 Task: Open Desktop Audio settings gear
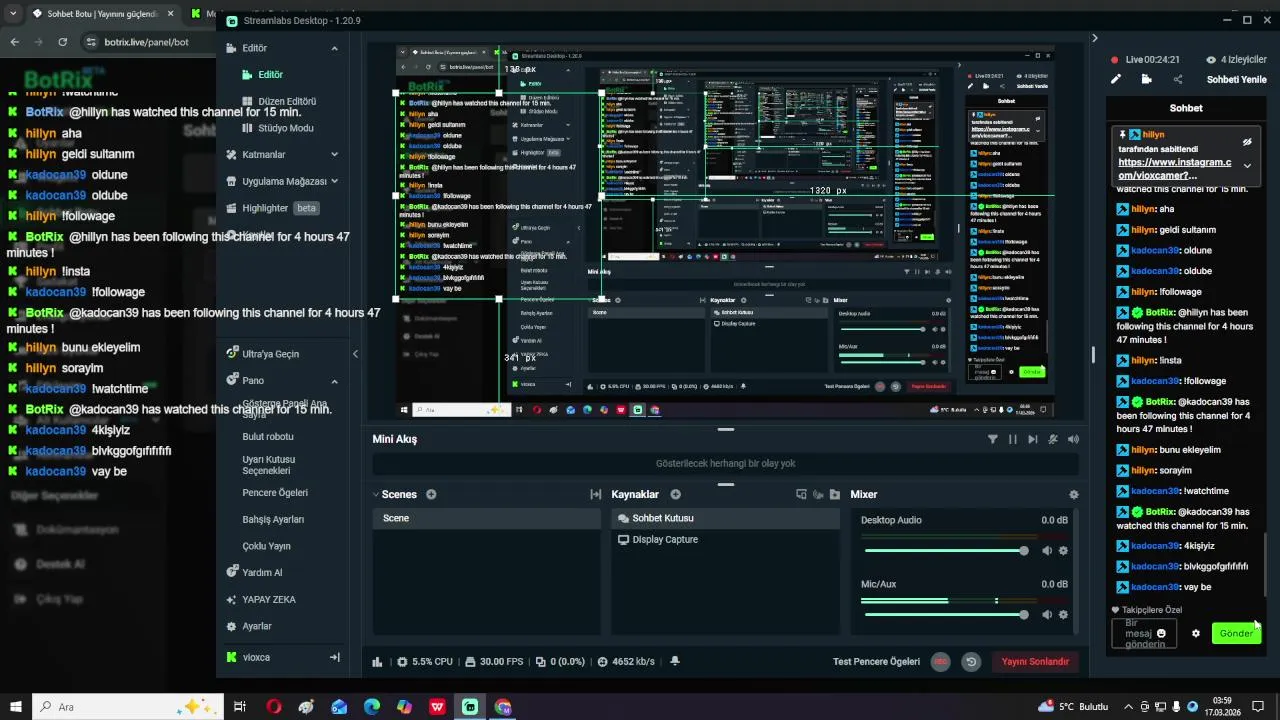pos(1063,551)
